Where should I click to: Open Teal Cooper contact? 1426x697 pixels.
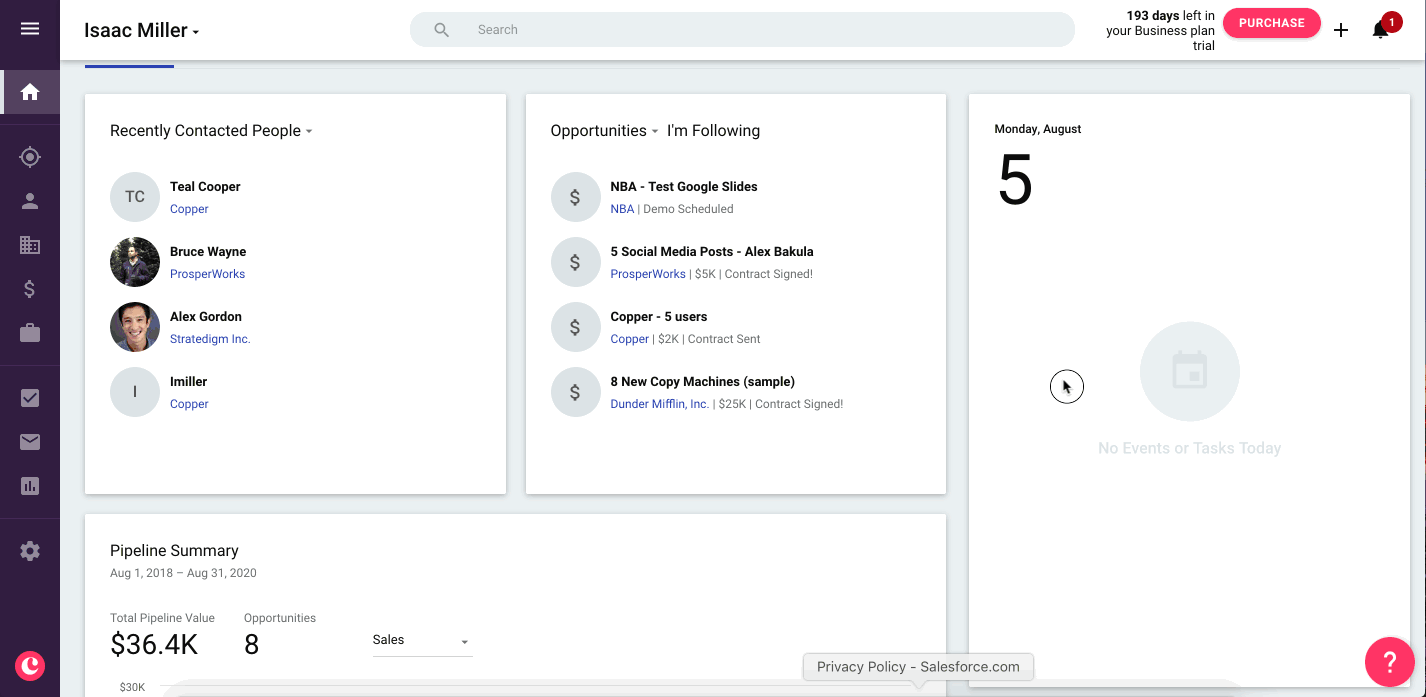[205, 187]
